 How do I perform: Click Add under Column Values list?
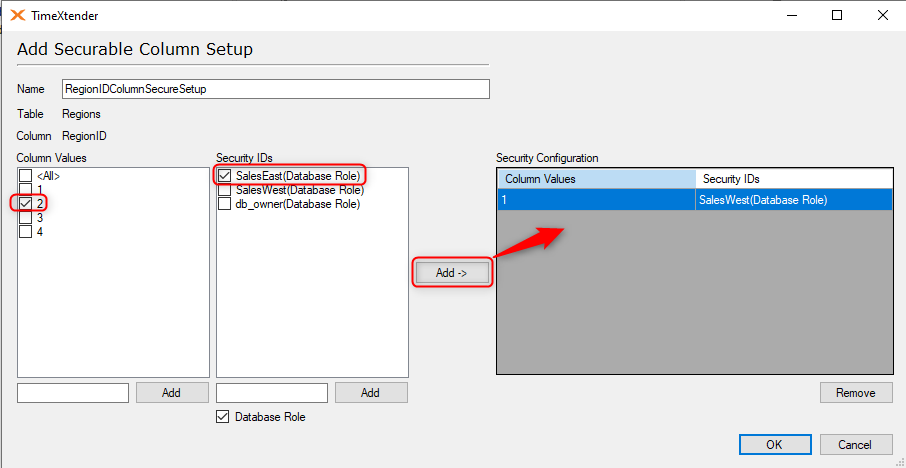click(x=172, y=392)
